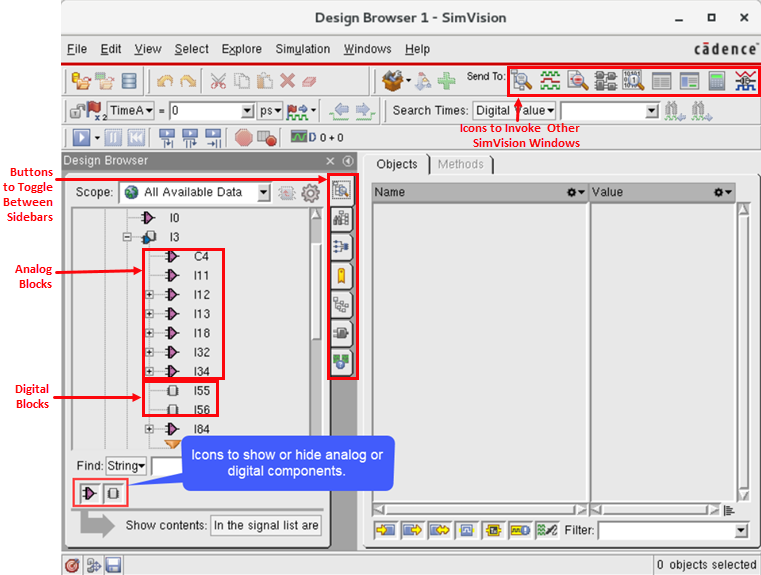Expand the I84 tree node
761x575 pixels.
[x=149, y=429]
